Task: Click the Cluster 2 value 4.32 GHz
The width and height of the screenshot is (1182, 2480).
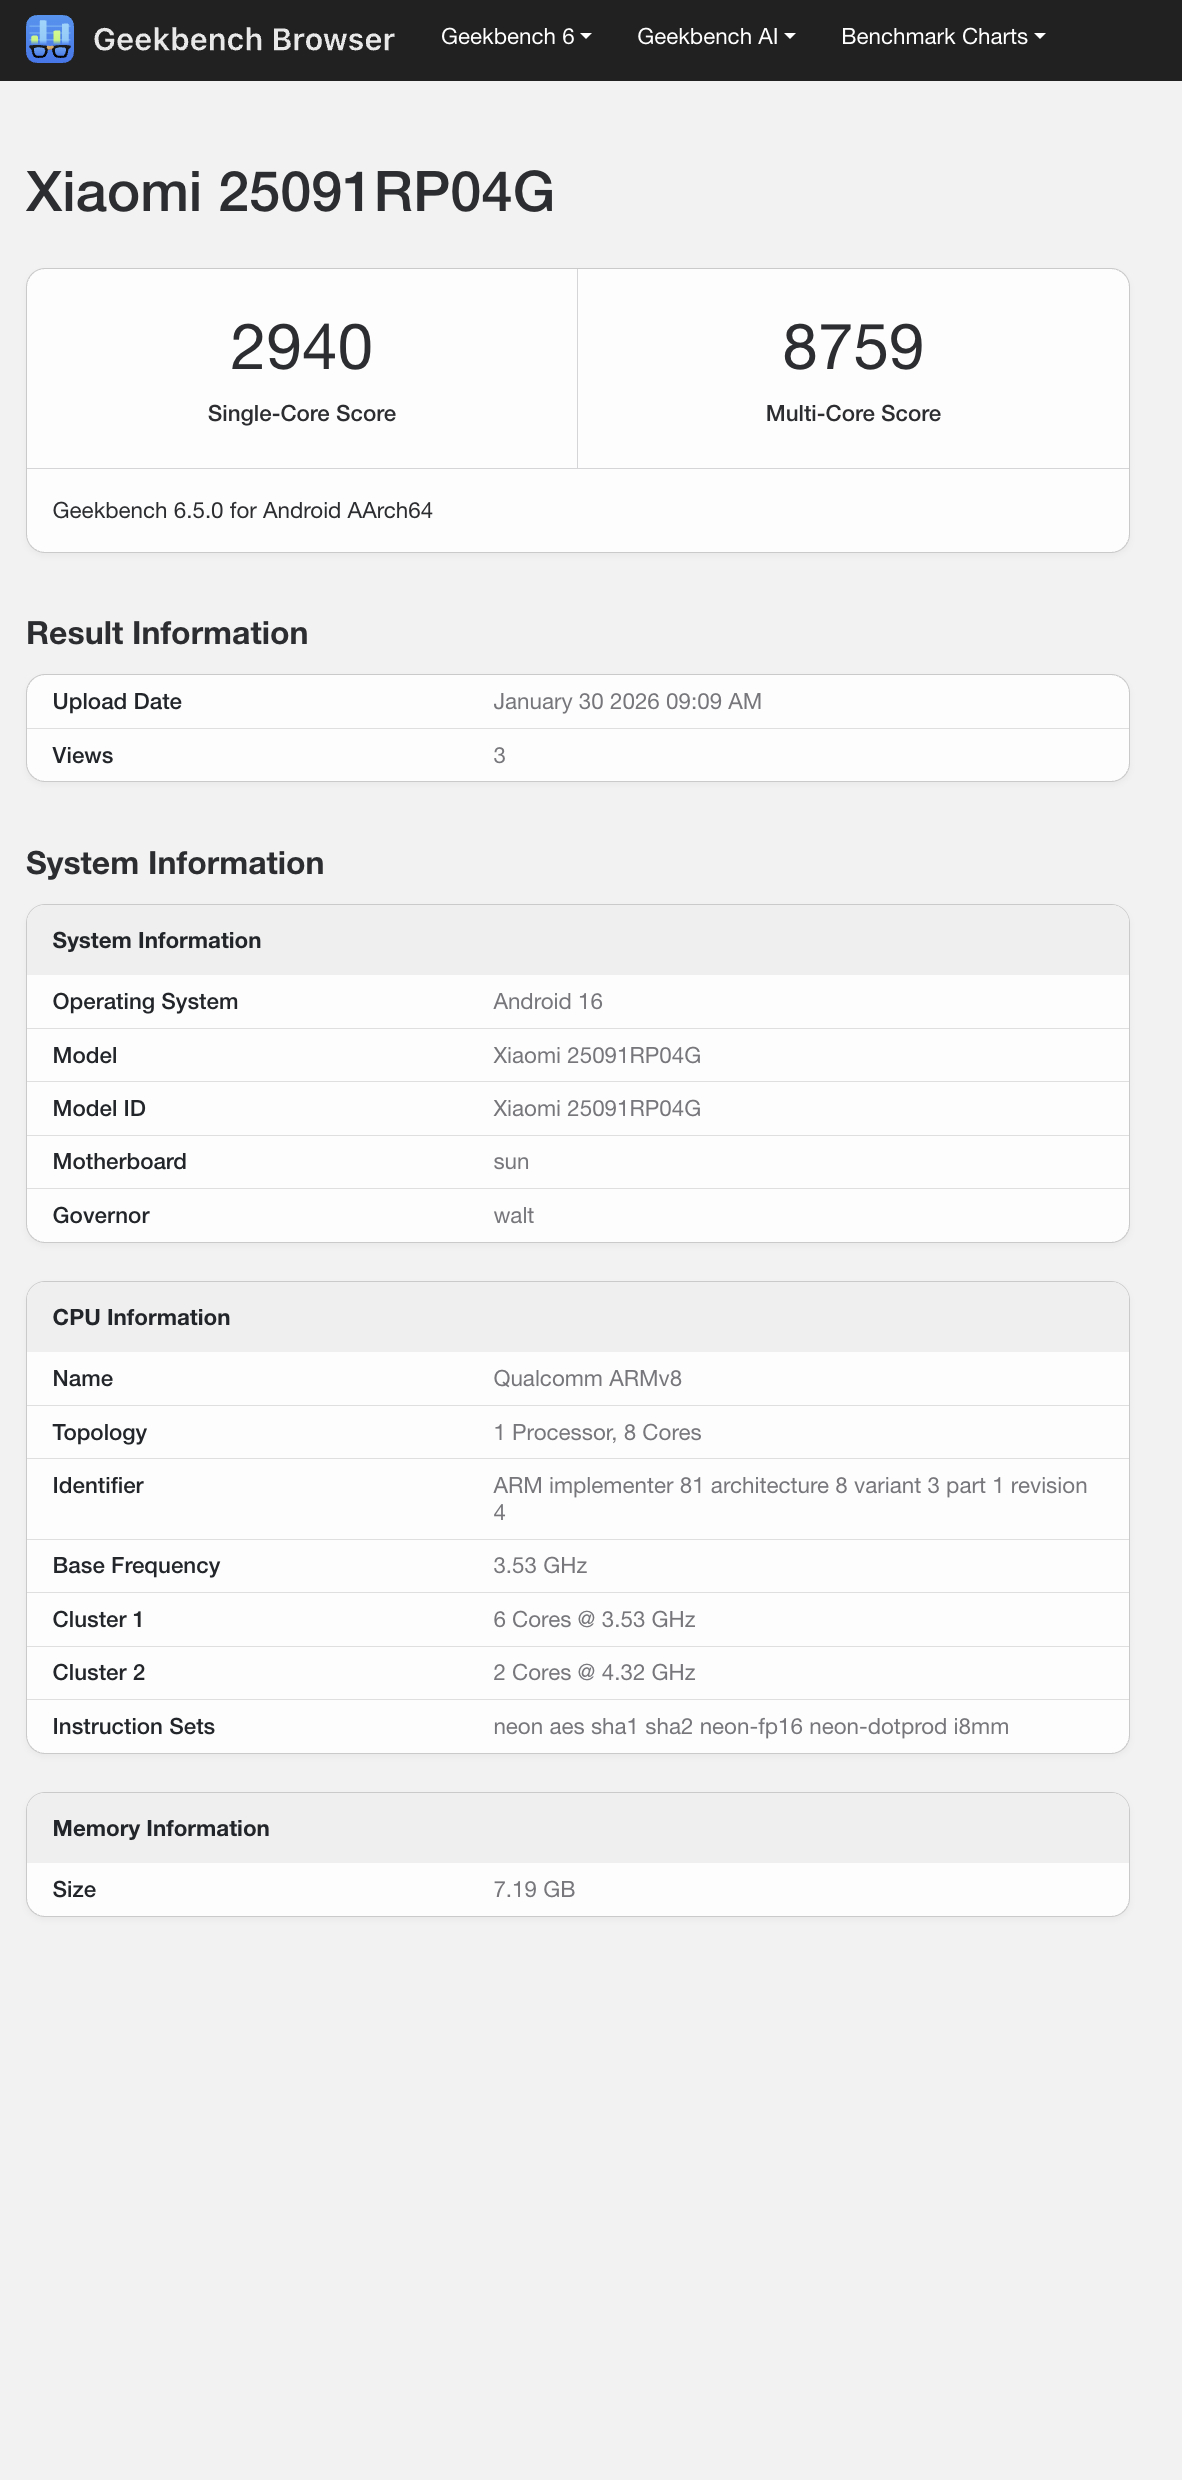Action: coord(594,1673)
